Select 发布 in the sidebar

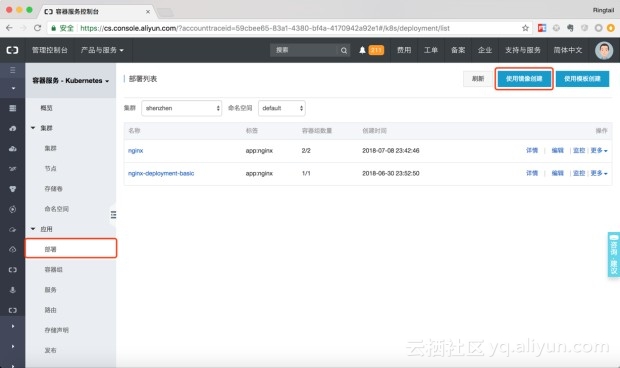[50, 350]
